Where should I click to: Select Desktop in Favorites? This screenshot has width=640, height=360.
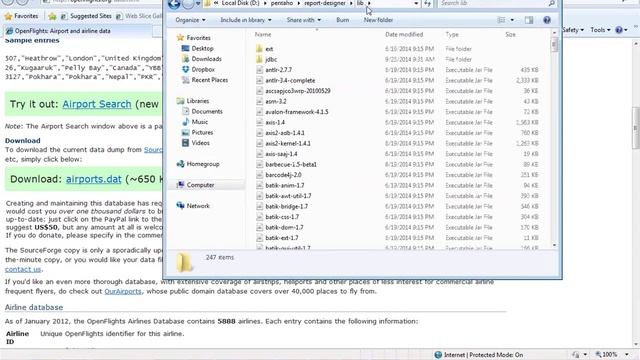coord(202,48)
